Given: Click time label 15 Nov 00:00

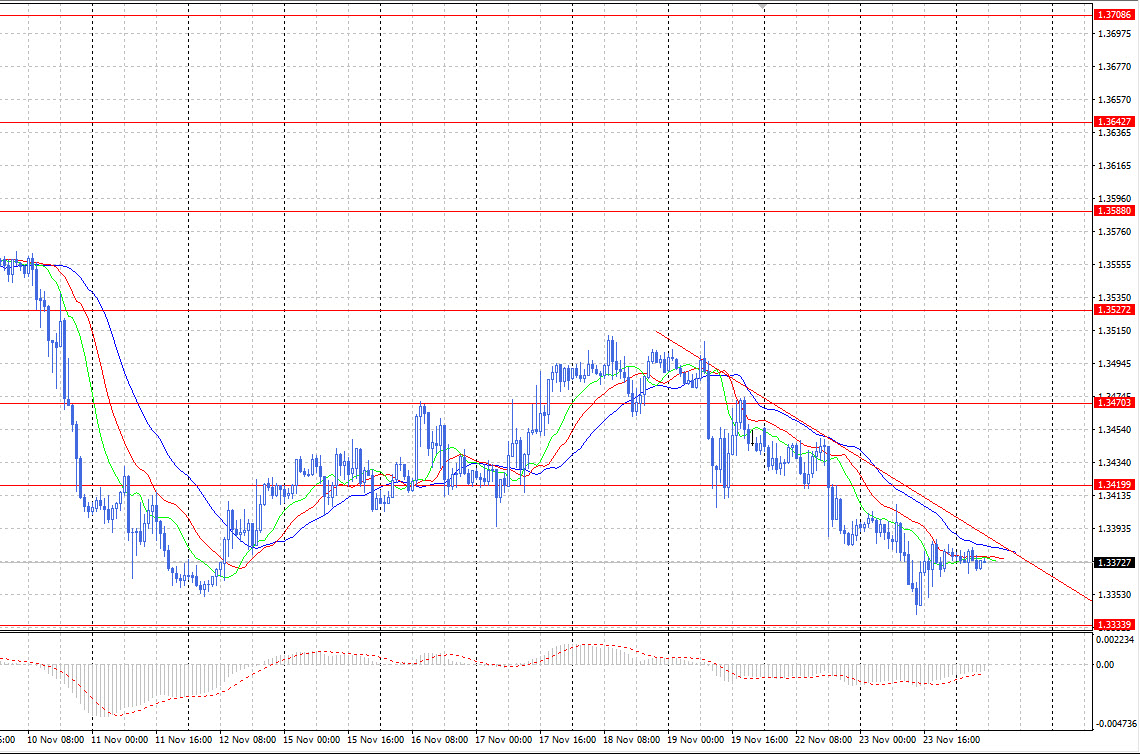Looking at the screenshot, I should [311, 739].
